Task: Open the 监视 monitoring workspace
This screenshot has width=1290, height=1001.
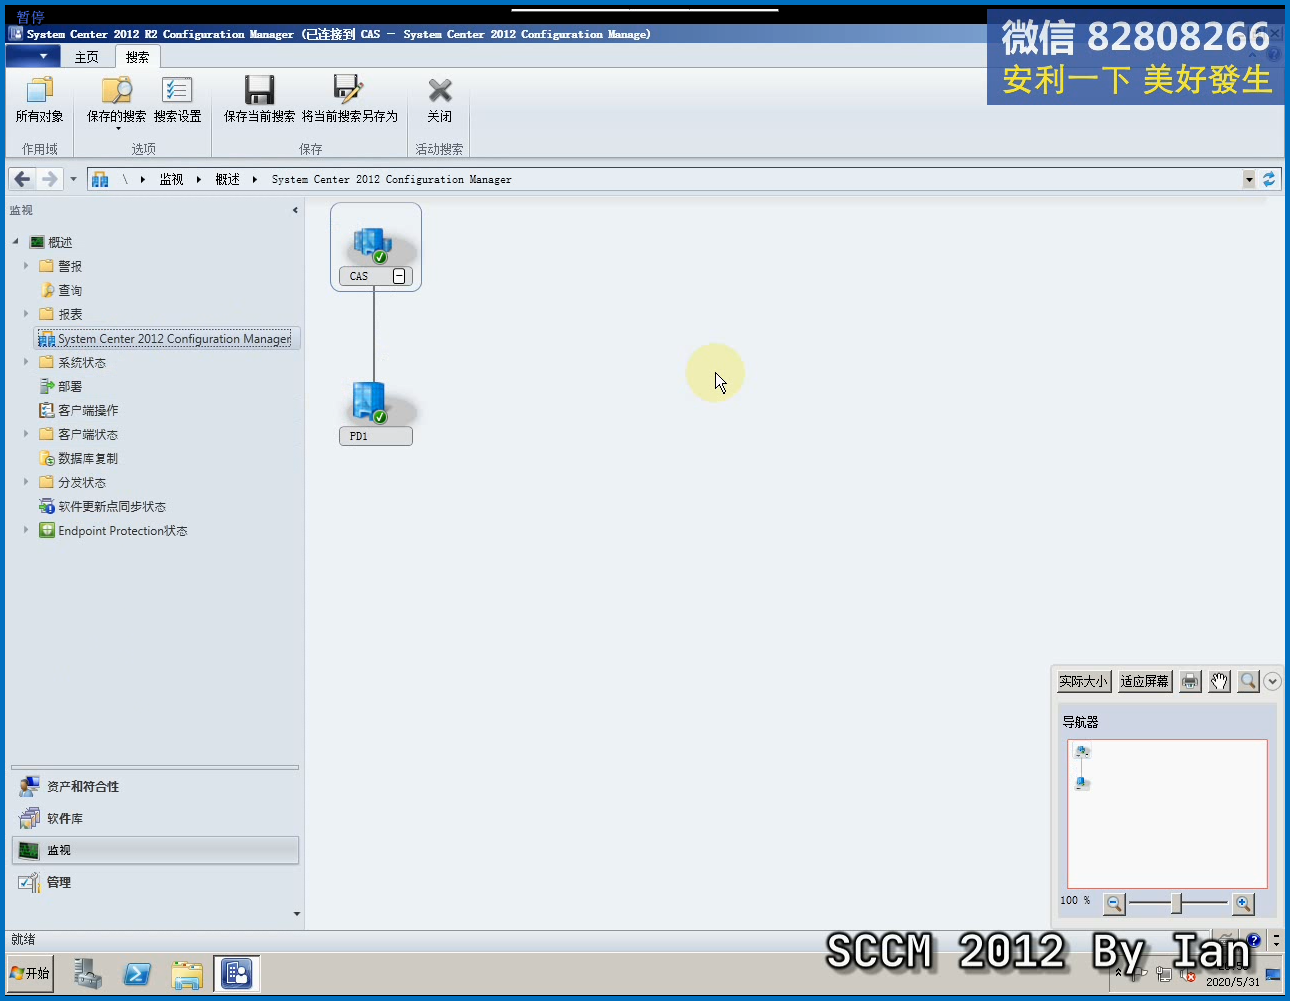Action: click(x=155, y=850)
